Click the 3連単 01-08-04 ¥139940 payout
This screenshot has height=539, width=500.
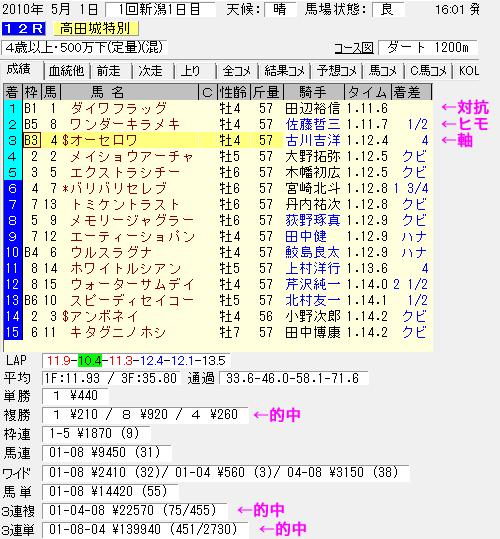[x=145, y=529]
